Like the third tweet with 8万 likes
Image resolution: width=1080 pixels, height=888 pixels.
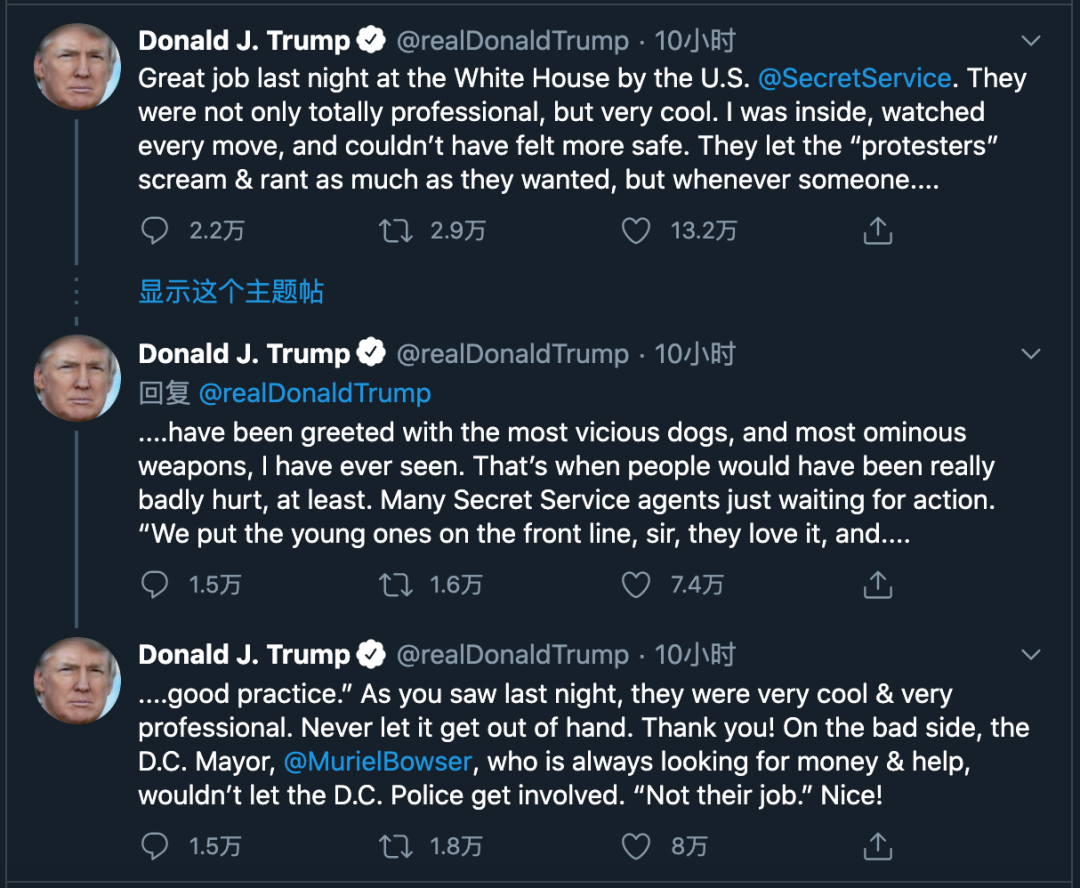coord(636,846)
